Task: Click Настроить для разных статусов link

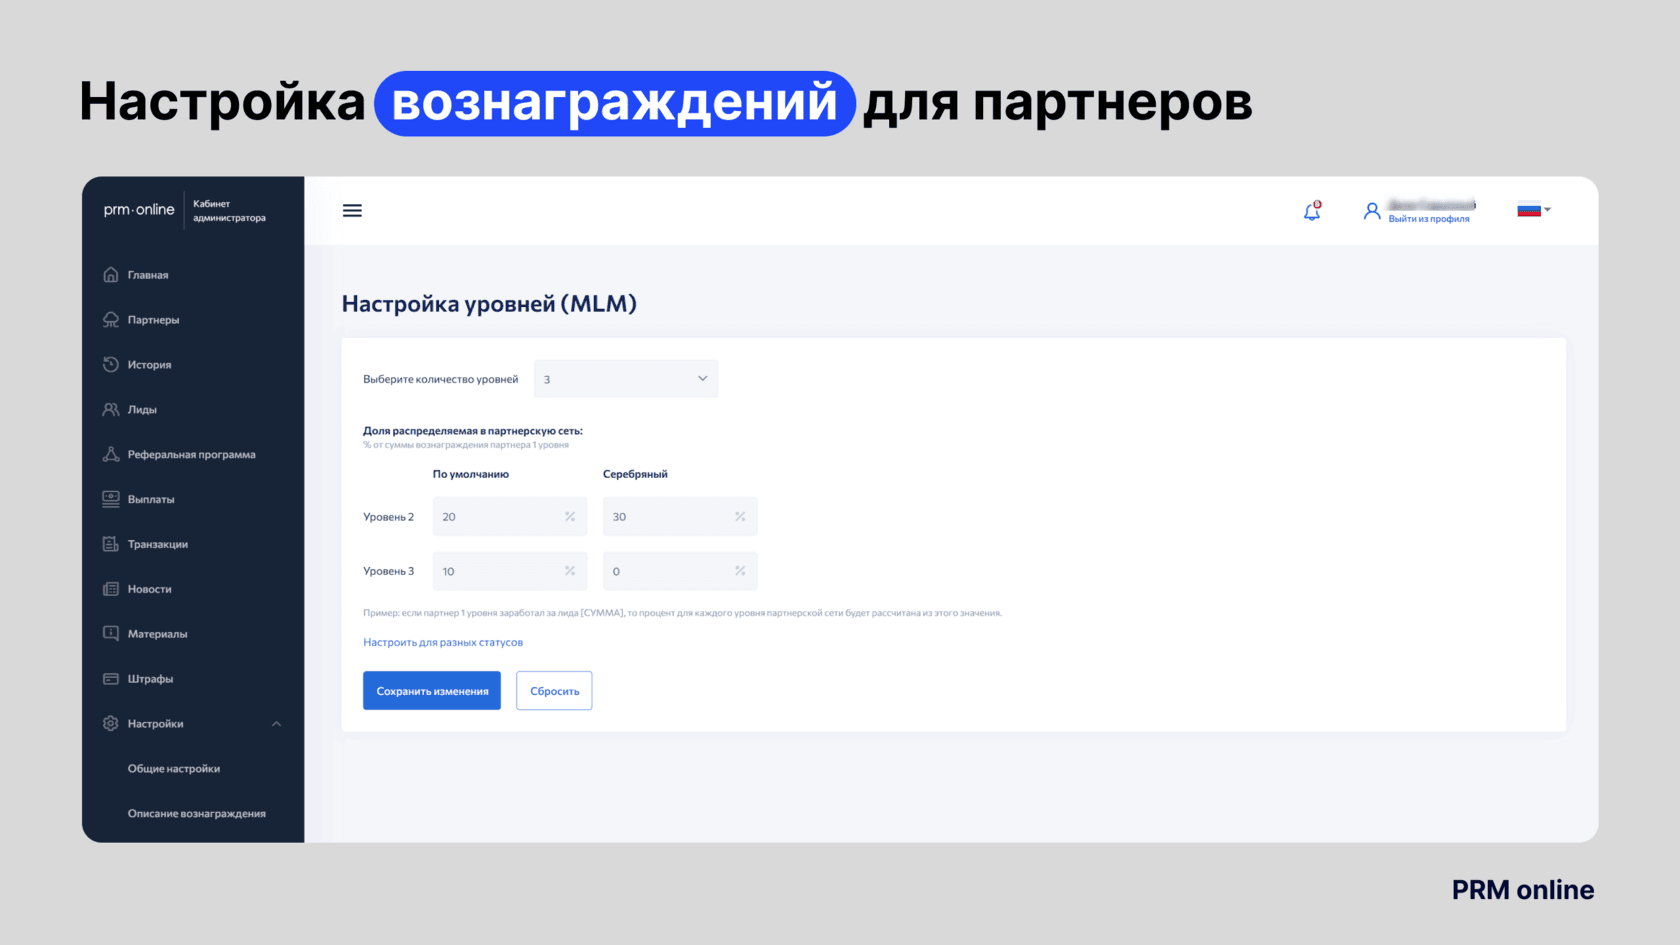Action: tap(443, 642)
